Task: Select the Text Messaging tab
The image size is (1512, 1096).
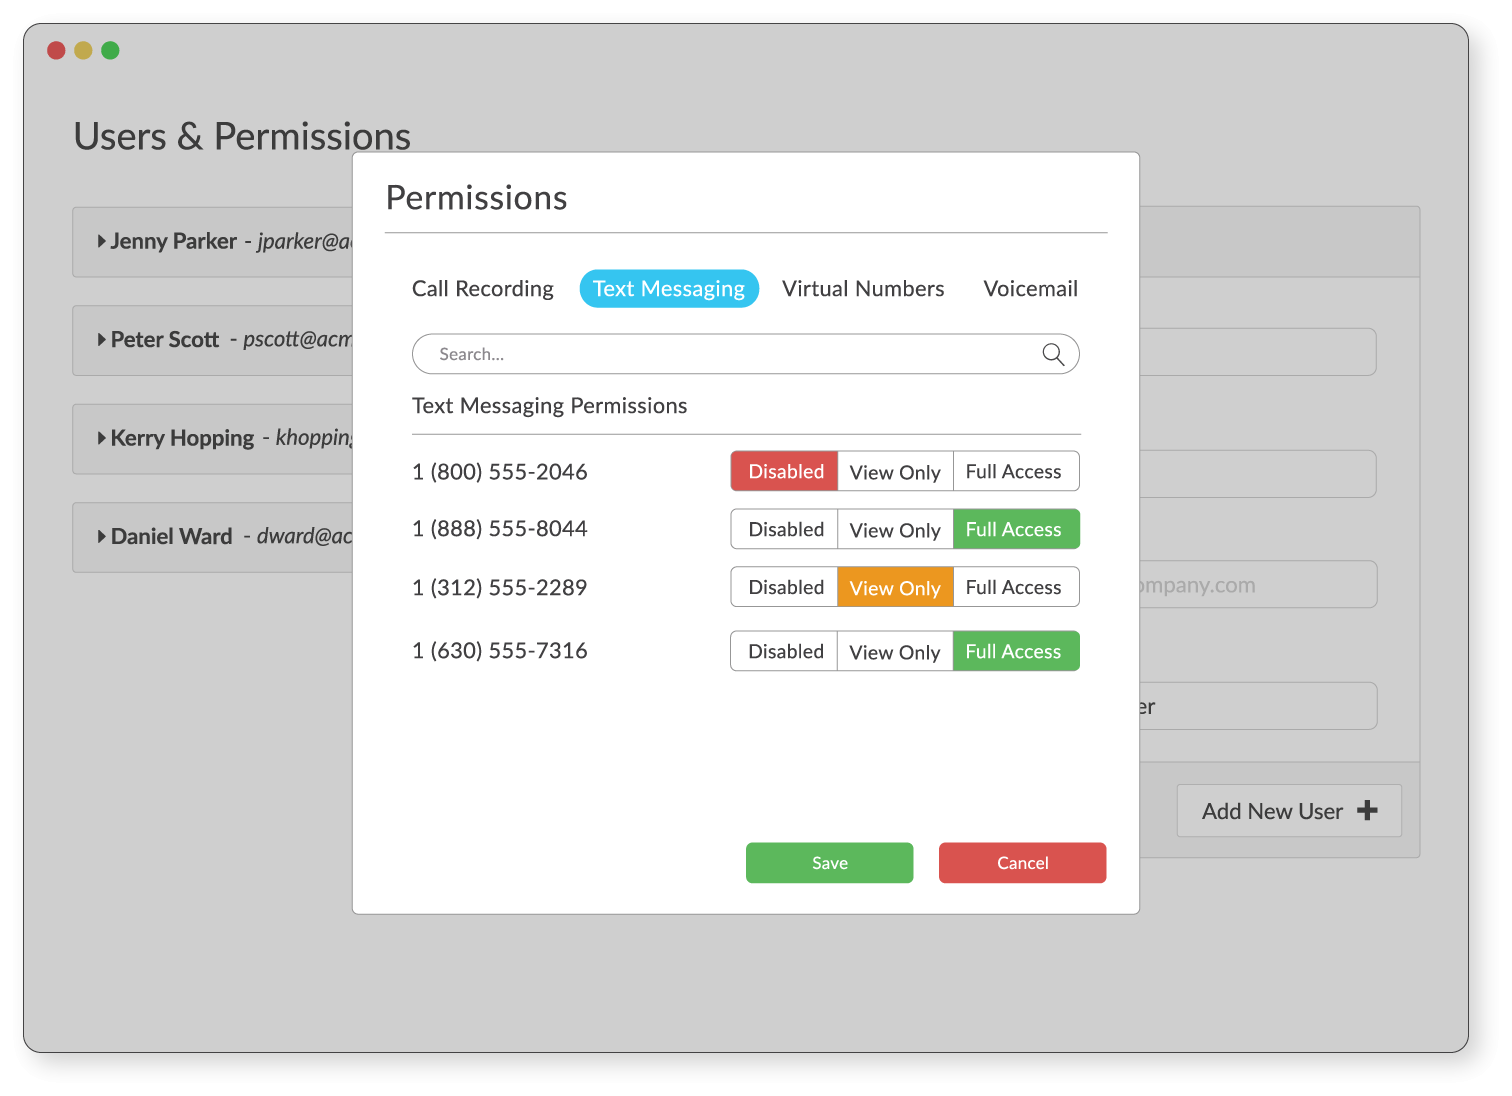Action: coord(669,289)
